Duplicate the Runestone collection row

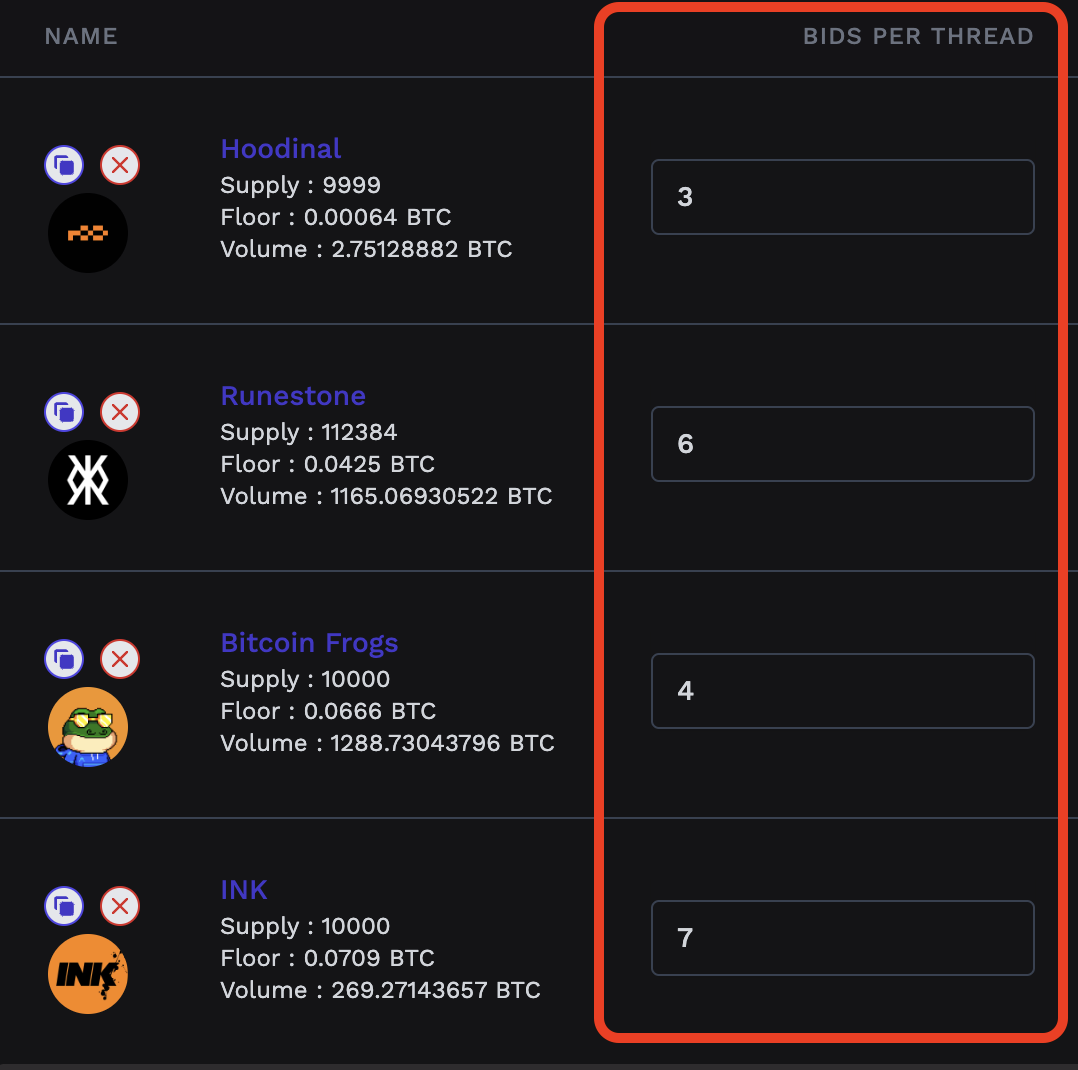(x=64, y=411)
